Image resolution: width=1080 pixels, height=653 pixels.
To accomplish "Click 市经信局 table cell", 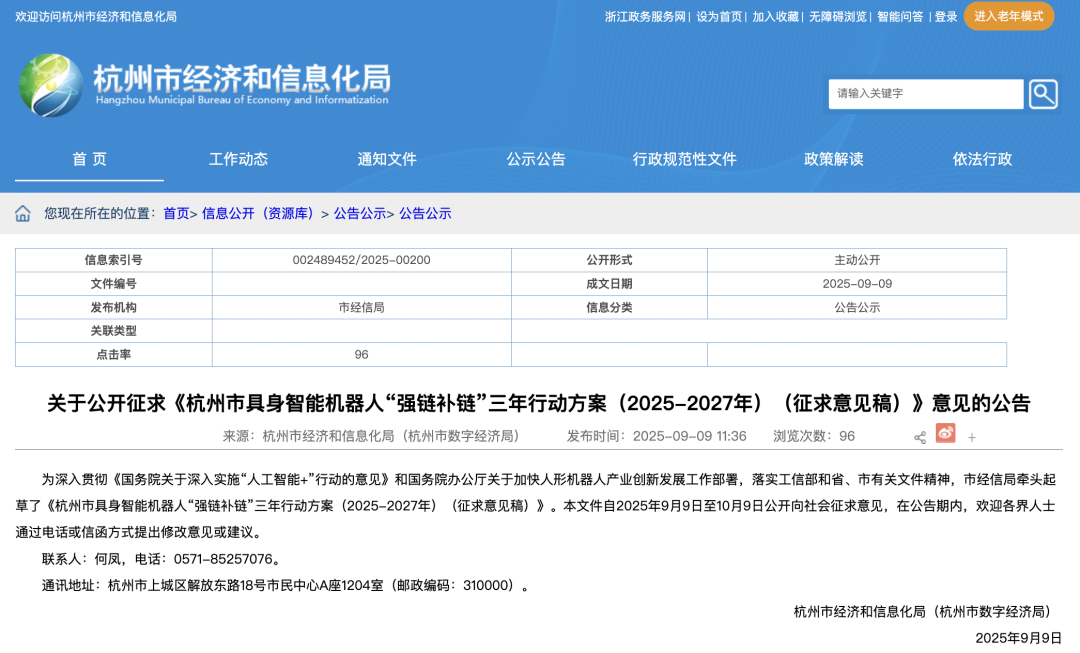I will [x=362, y=307].
